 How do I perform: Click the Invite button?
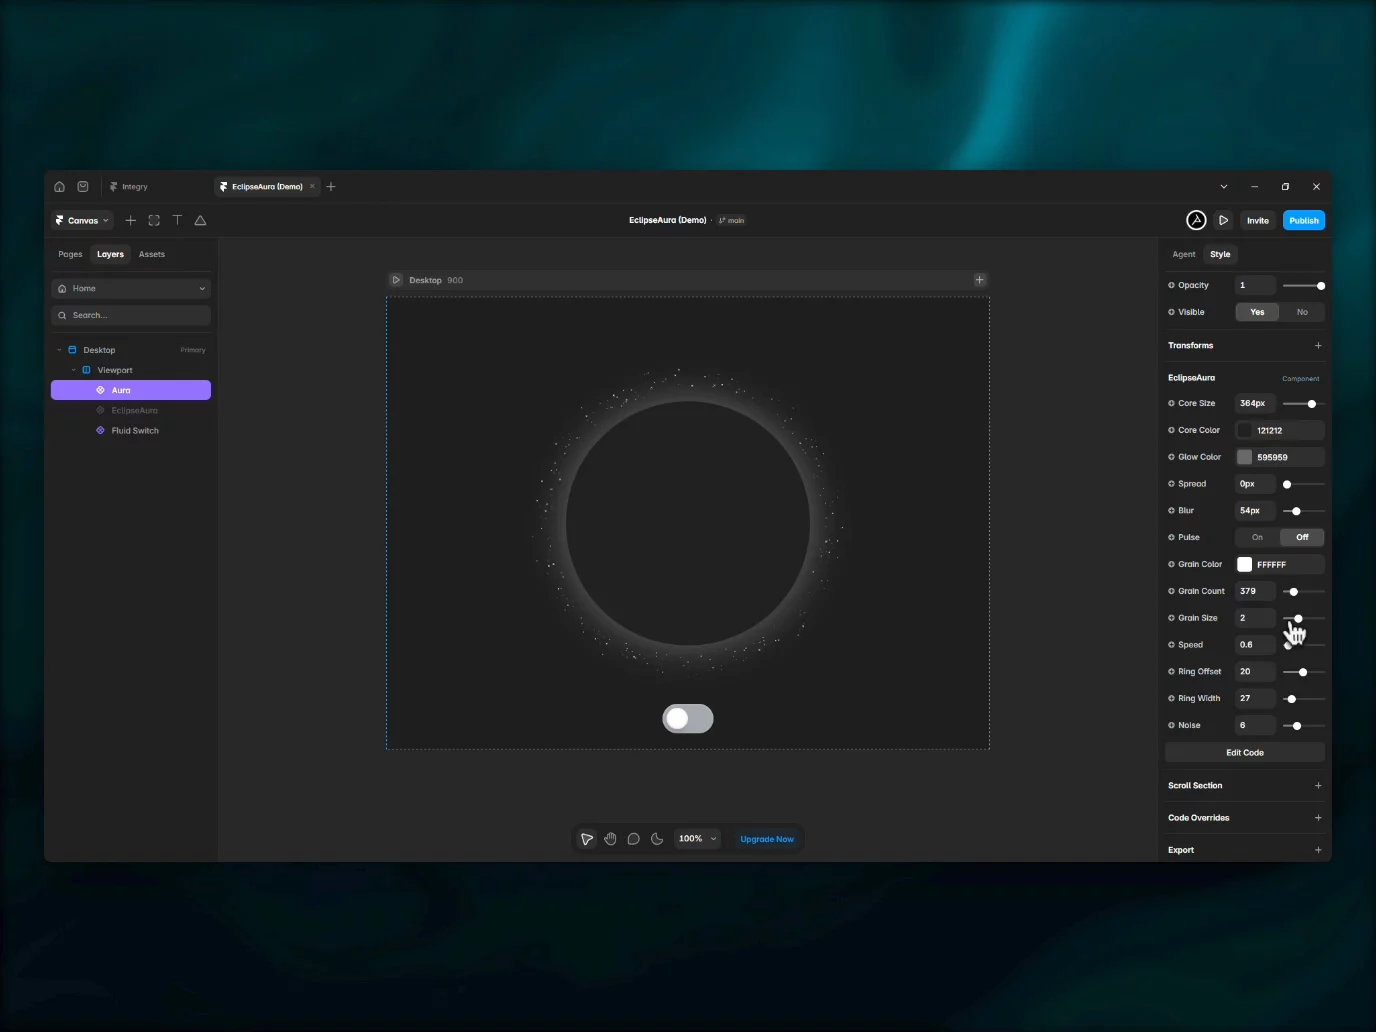[1258, 220]
